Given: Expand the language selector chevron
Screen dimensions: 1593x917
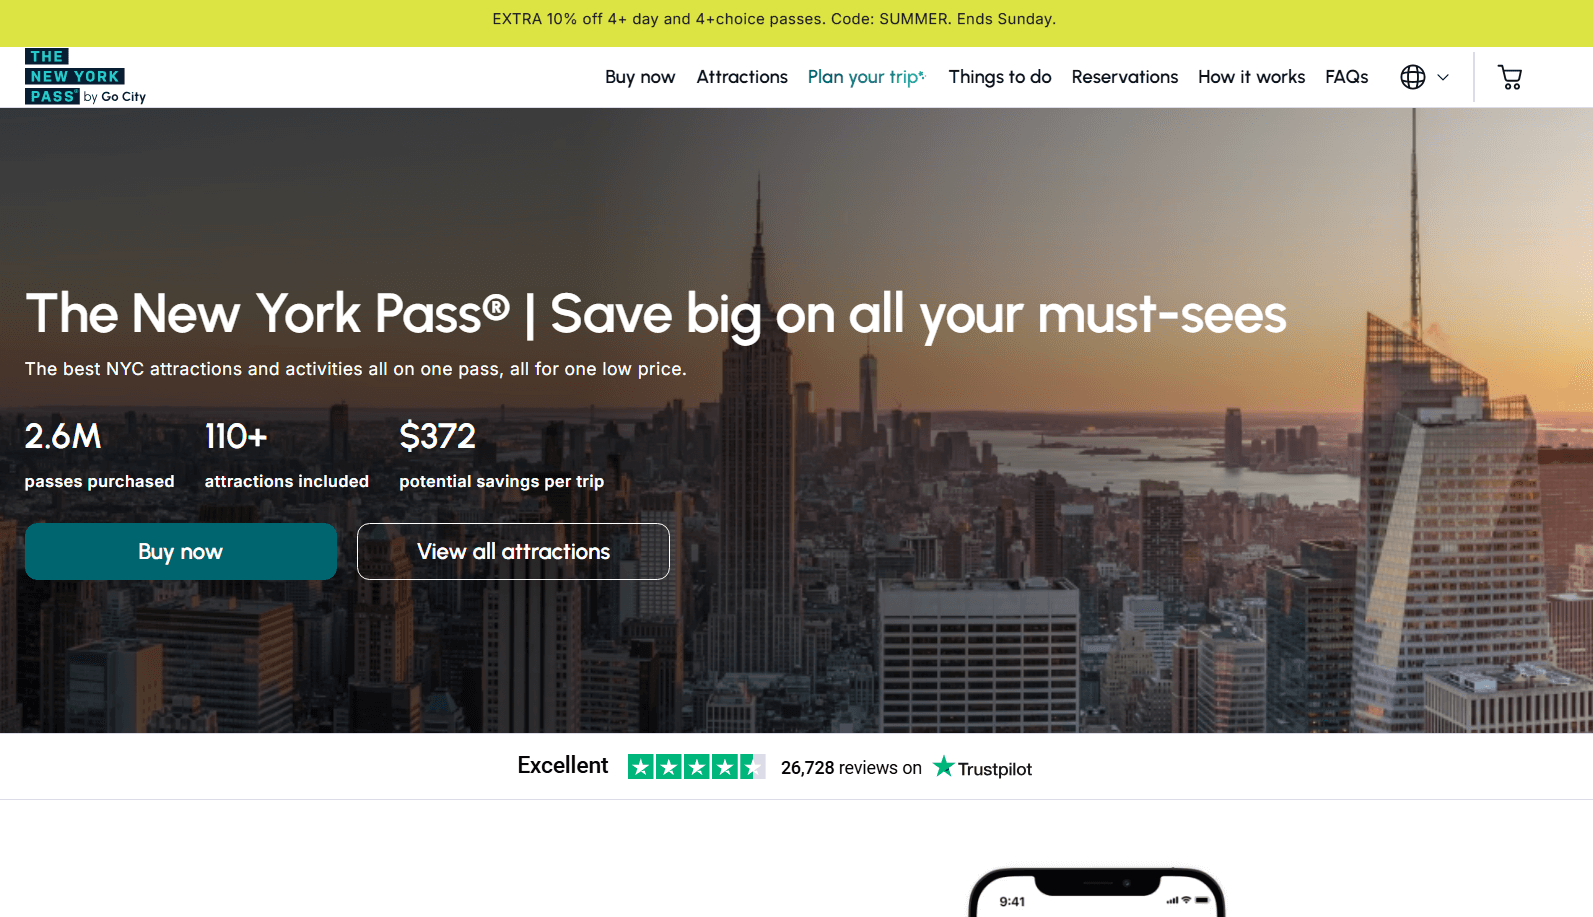Looking at the screenshot, I should [1443, 77].
